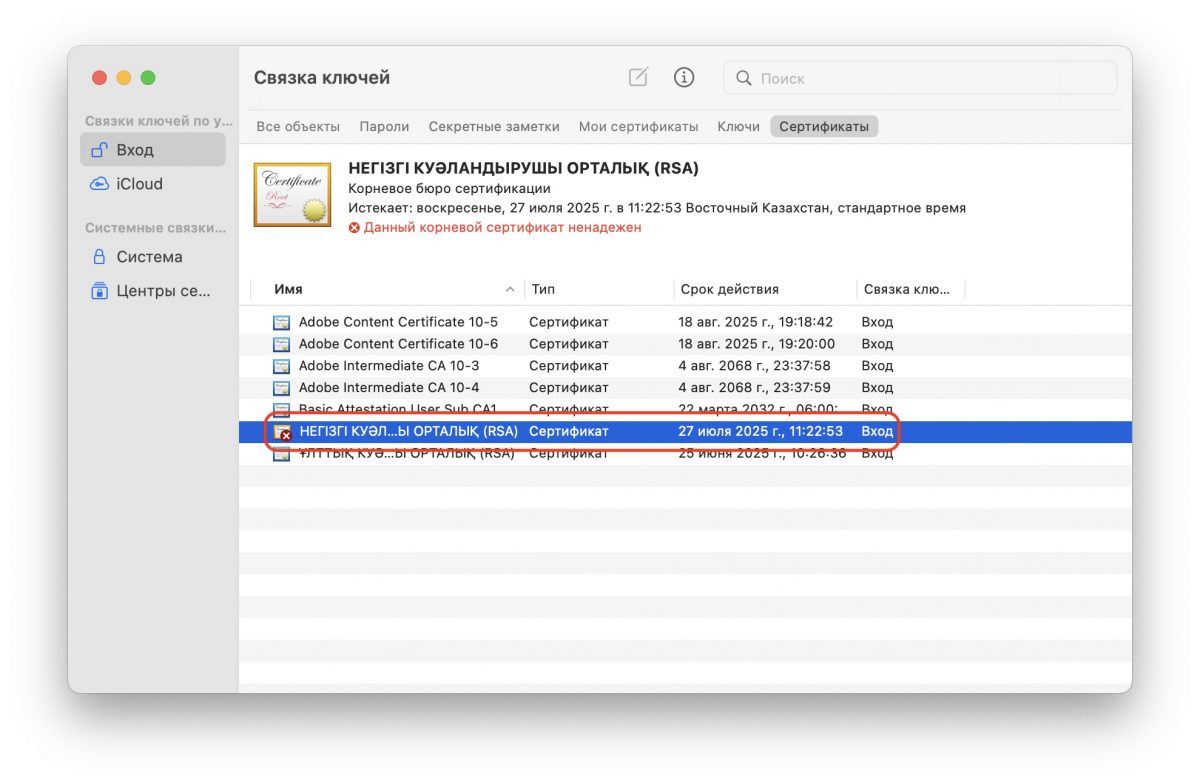
Task: Focus the Поиск search field
Action: [920, 78]
